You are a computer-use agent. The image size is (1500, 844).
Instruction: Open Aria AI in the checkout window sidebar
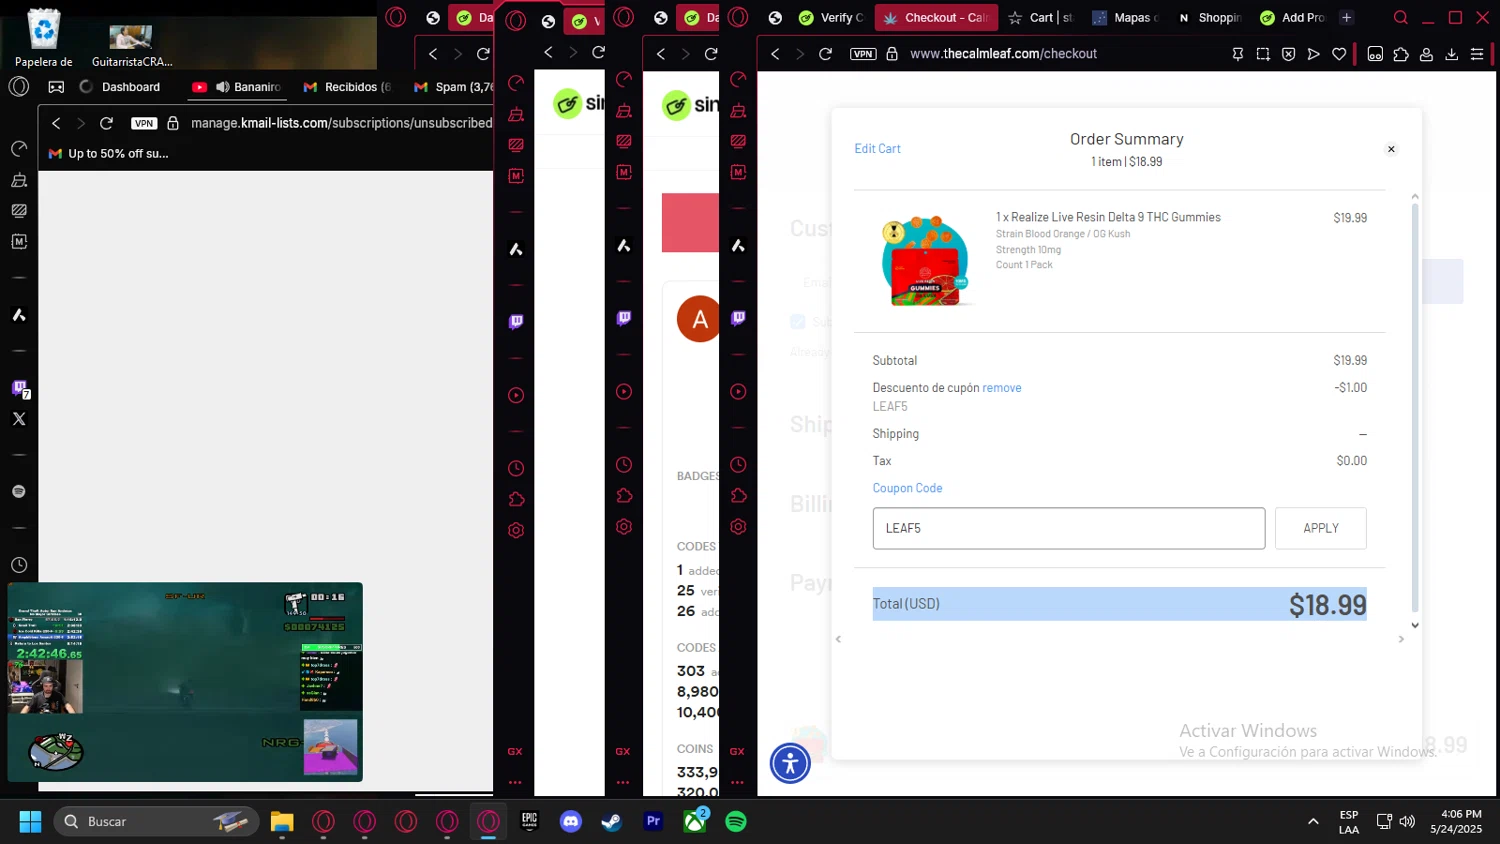coord(738,245)
